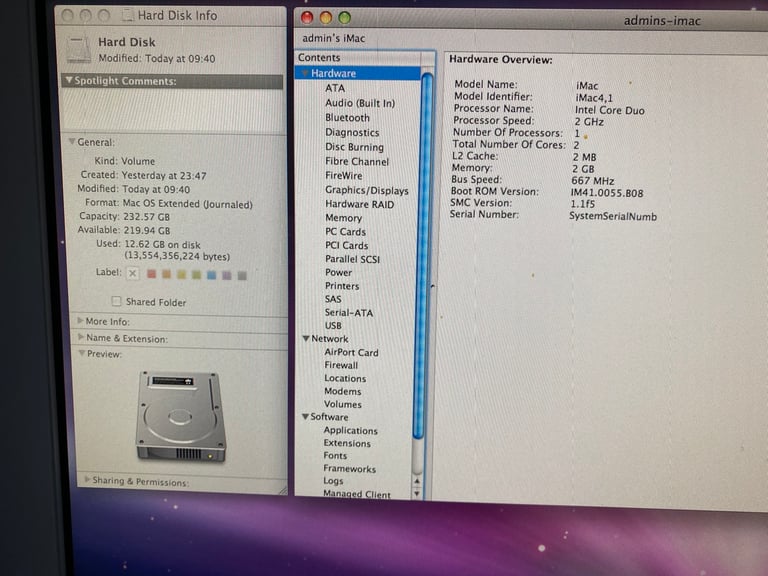Screen dimensions: 768x576
Task: Select PCI Cards in Contents
Action: [x=347, y=245]
